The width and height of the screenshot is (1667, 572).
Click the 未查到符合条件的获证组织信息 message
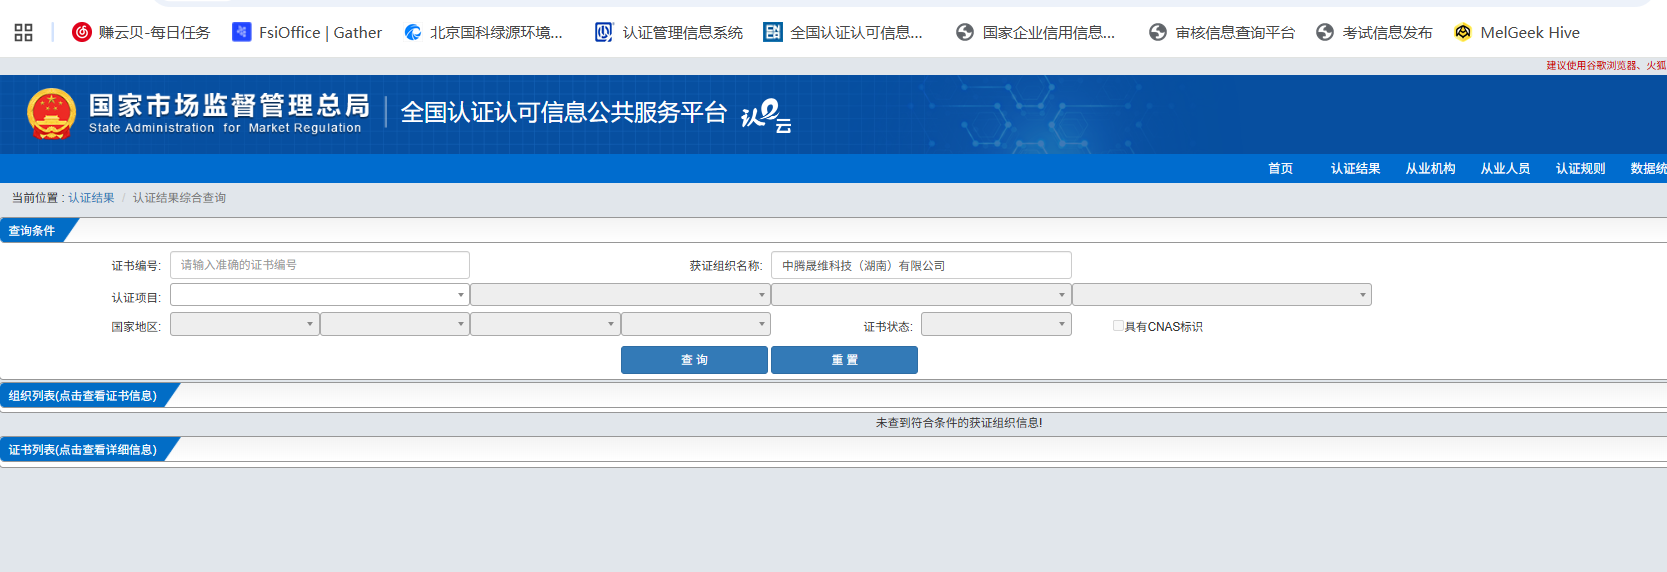[x=959, y=423]
